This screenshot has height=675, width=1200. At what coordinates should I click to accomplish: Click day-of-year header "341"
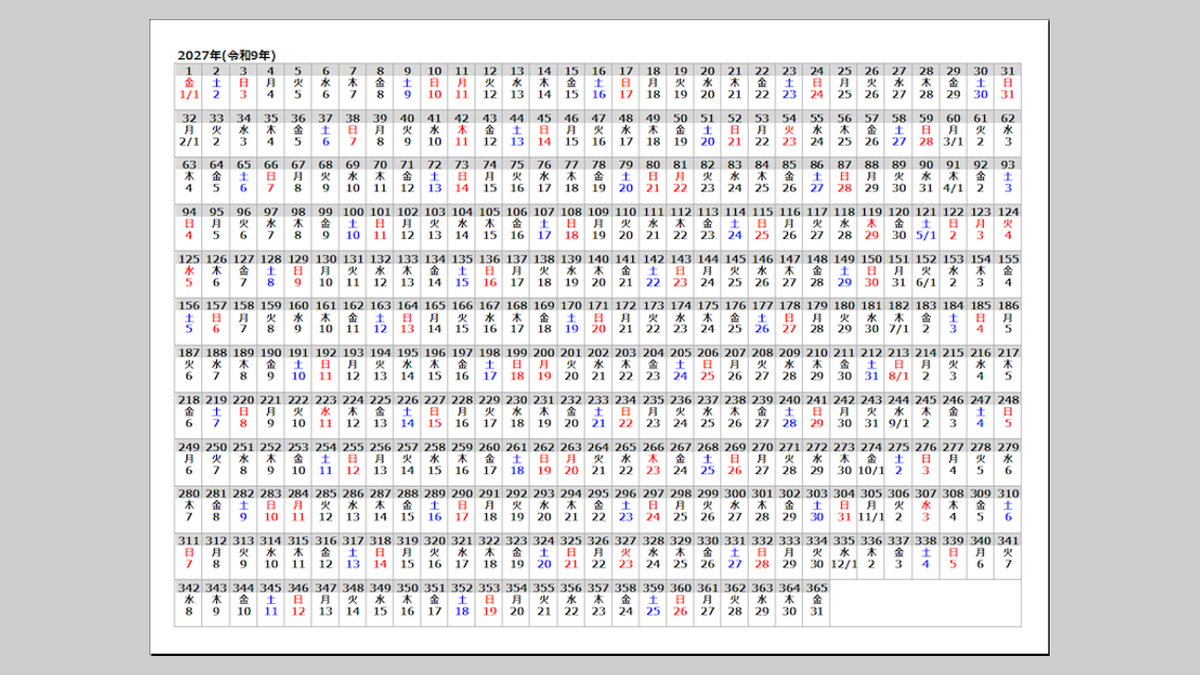coord(1008,540)
